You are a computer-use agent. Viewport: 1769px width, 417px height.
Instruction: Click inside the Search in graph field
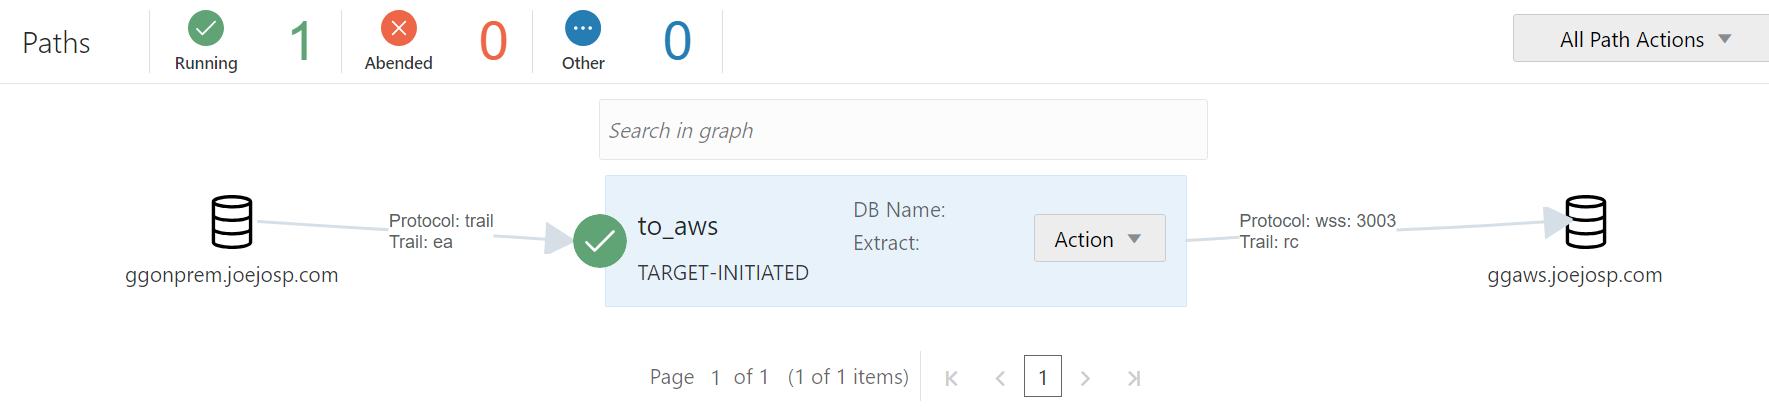pos(902,130)
